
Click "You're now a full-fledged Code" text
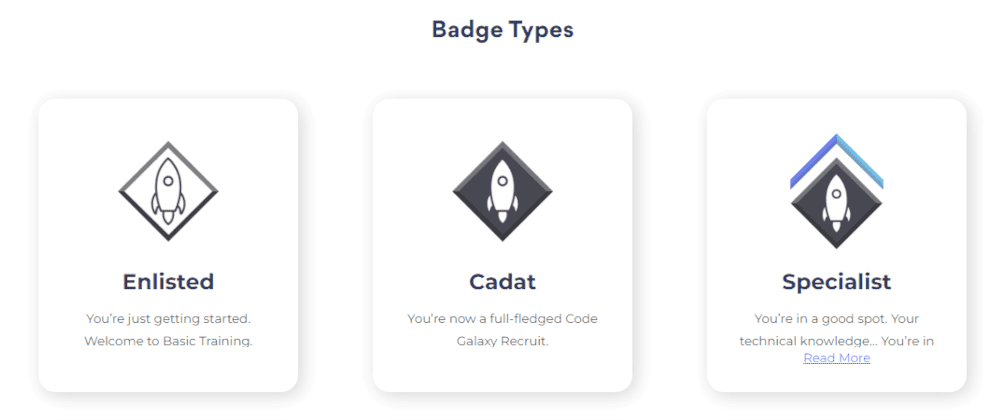pyautogui.click(x=503, y=318)
